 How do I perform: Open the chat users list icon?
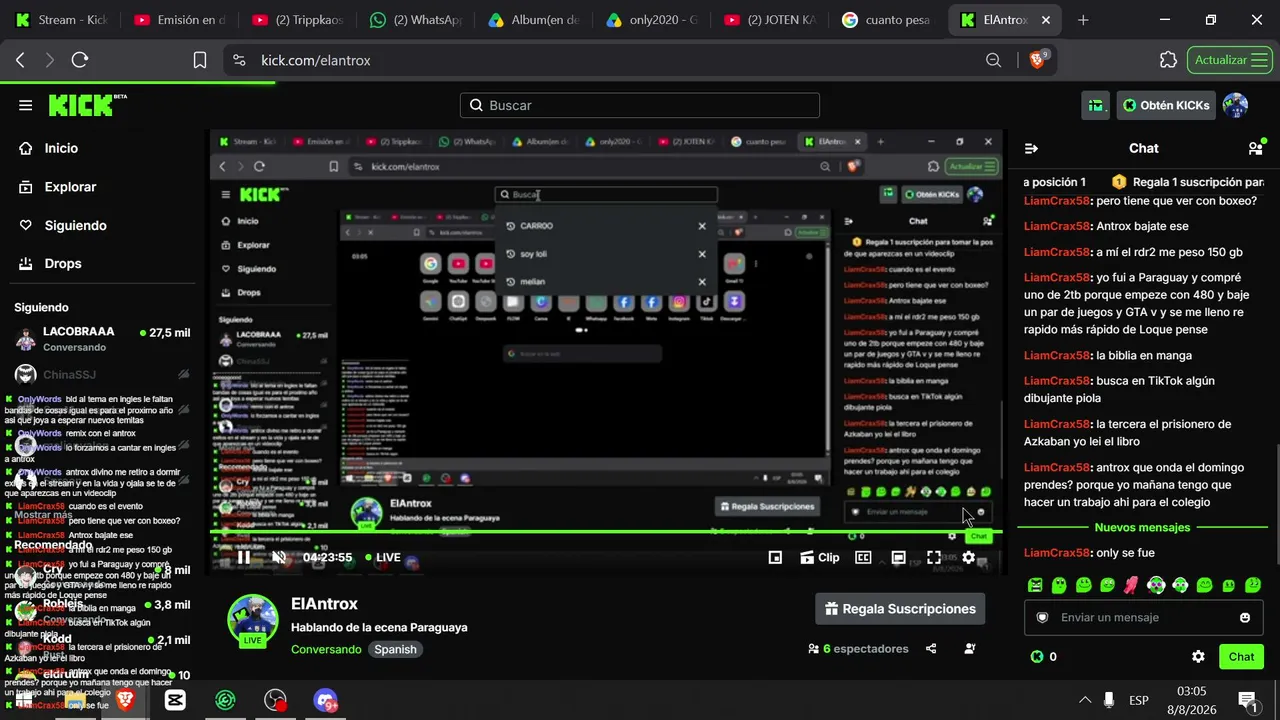click(1255, 148)
